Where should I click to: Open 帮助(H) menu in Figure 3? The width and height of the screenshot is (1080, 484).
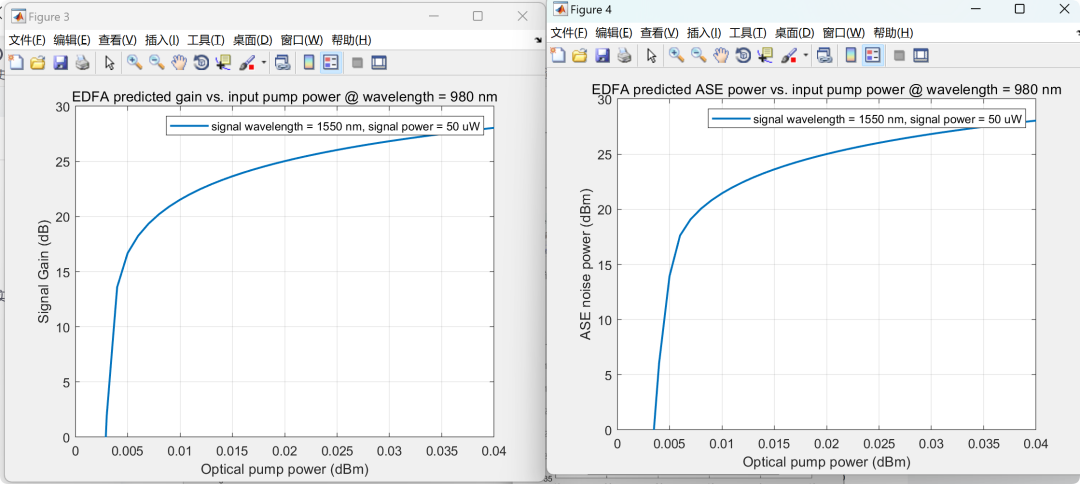351,40
